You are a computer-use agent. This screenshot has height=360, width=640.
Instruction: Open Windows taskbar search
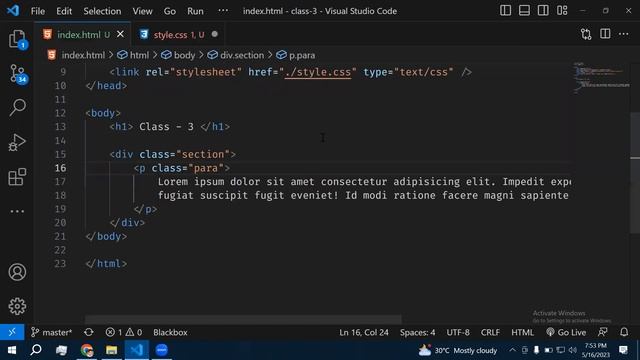pos(36,350)
